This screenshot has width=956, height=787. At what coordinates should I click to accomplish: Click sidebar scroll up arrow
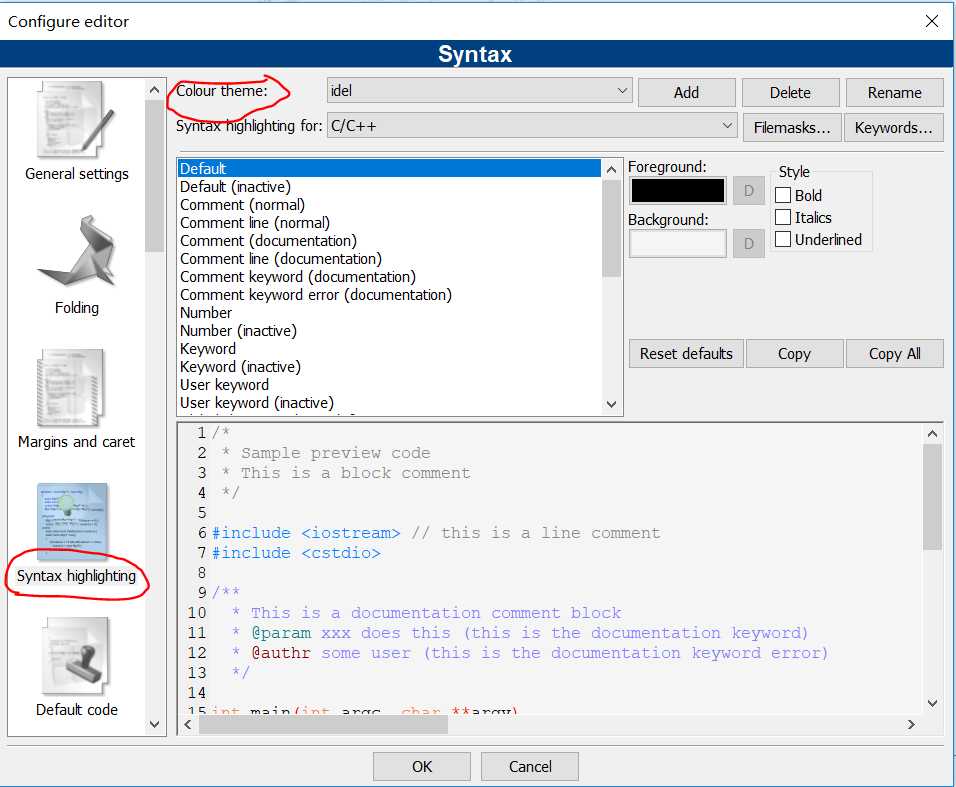point(154,90)
